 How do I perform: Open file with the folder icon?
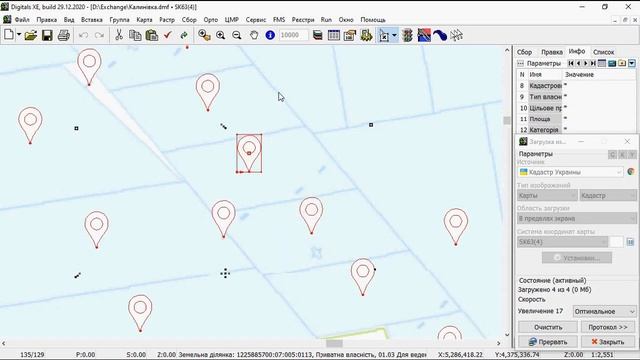point(31,36)
